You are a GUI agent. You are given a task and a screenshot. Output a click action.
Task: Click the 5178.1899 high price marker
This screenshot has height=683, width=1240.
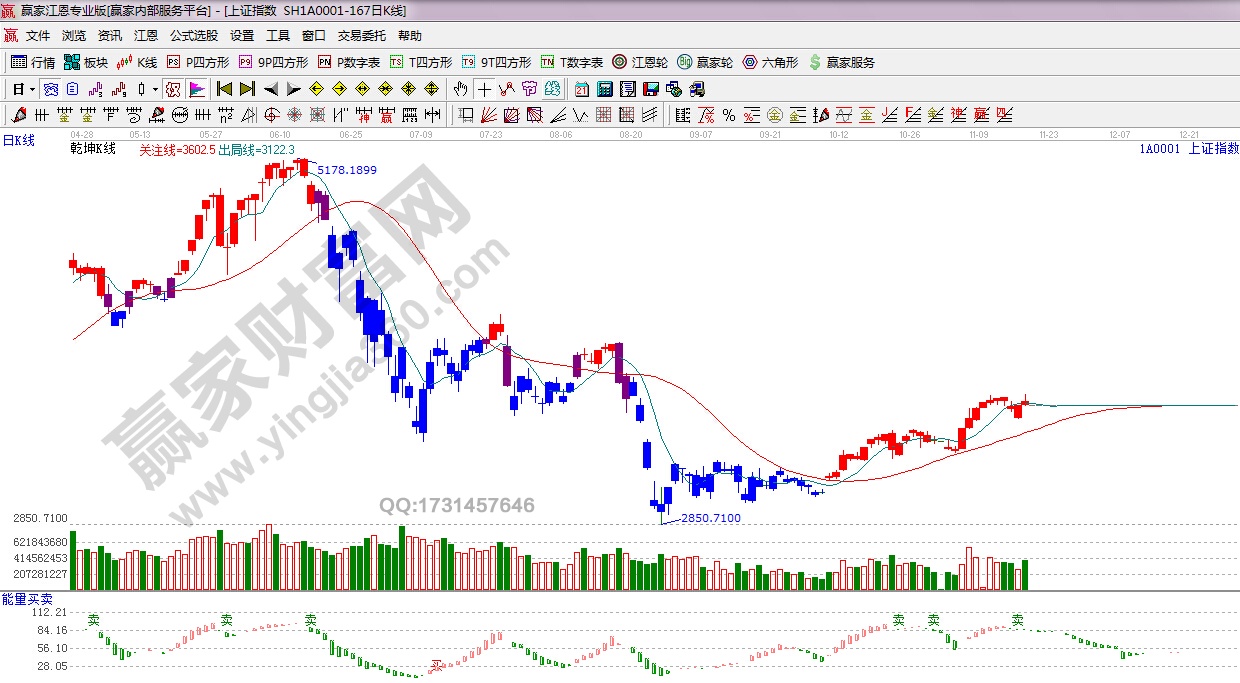(x=347, y=170)
